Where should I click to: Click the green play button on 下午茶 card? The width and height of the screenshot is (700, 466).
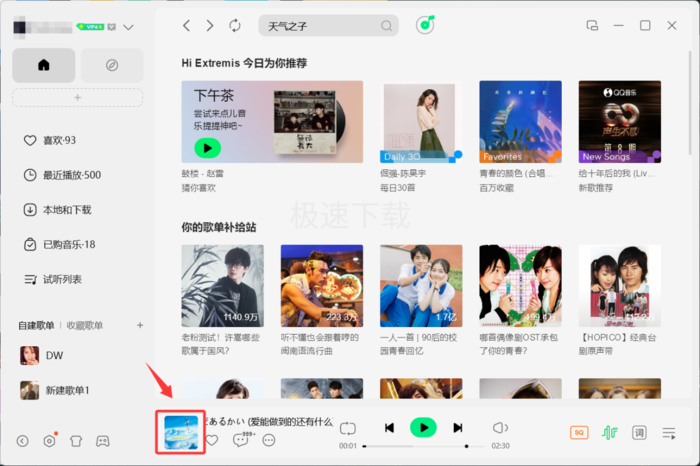click(208, 148)
